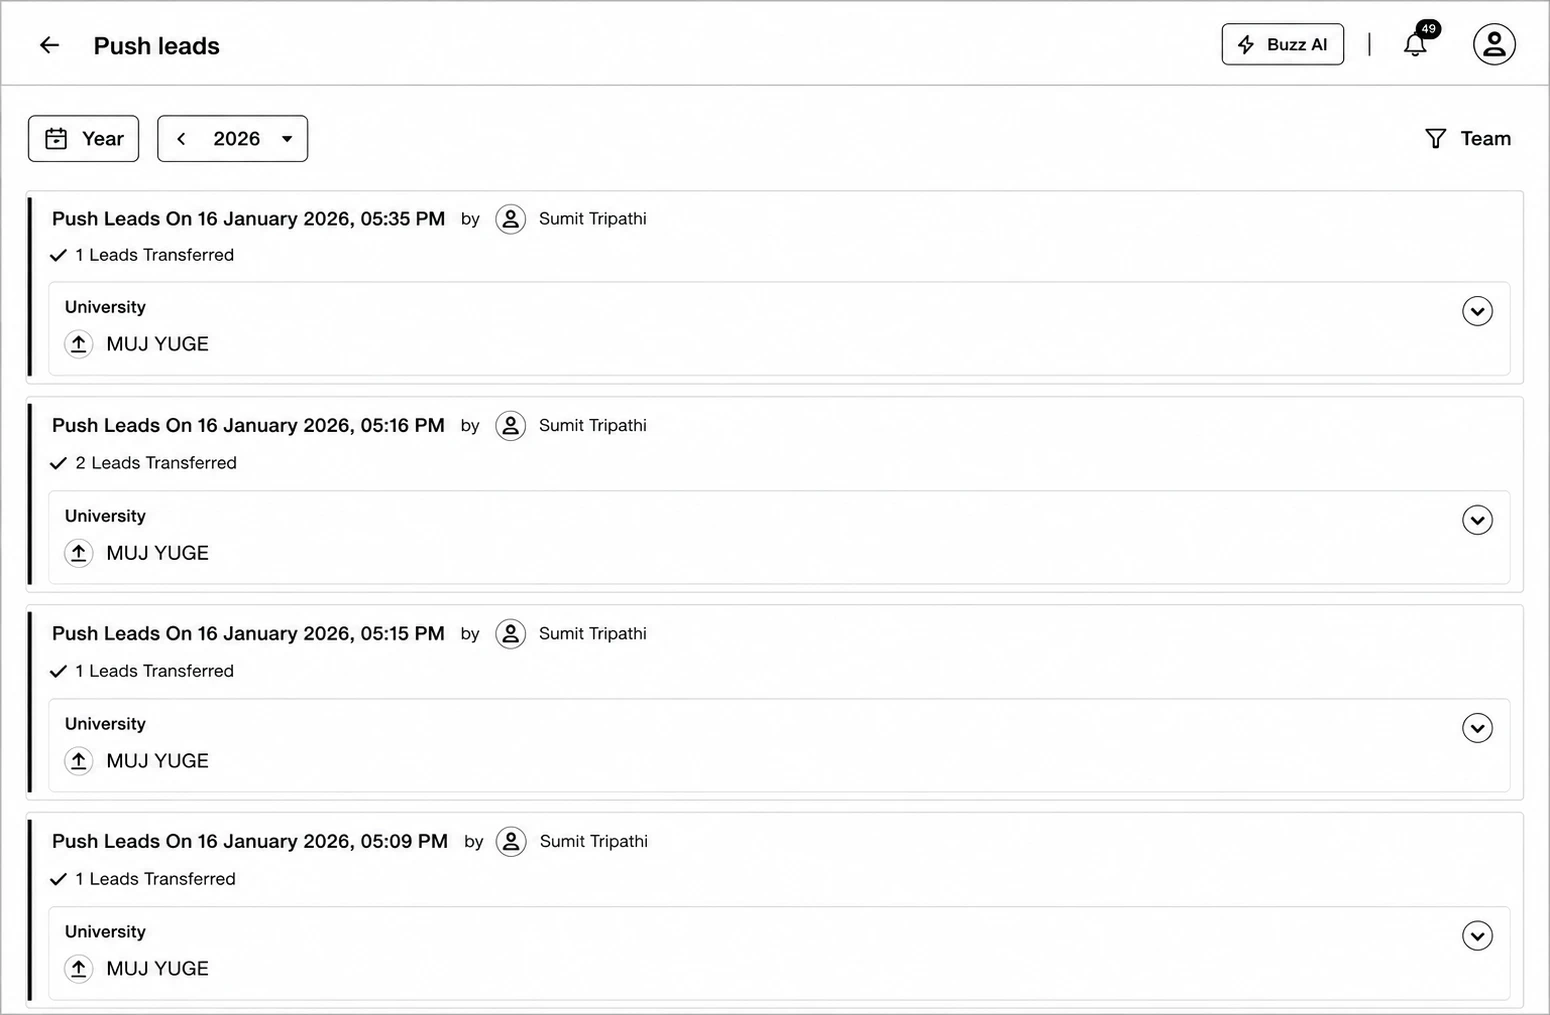The width and height of the screenshot is (1550, 1015).
Task: Click University label in 05:16 PM card
Action: click(x=105, y=516)
